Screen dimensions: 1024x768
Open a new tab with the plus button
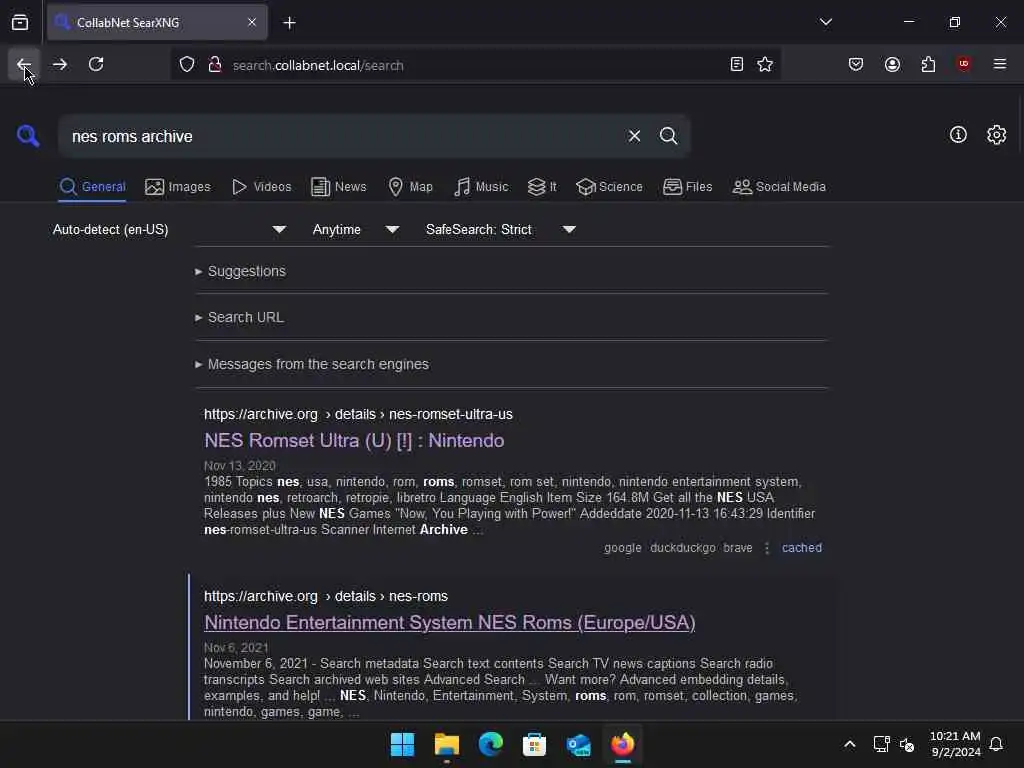[x=289, y=24]
